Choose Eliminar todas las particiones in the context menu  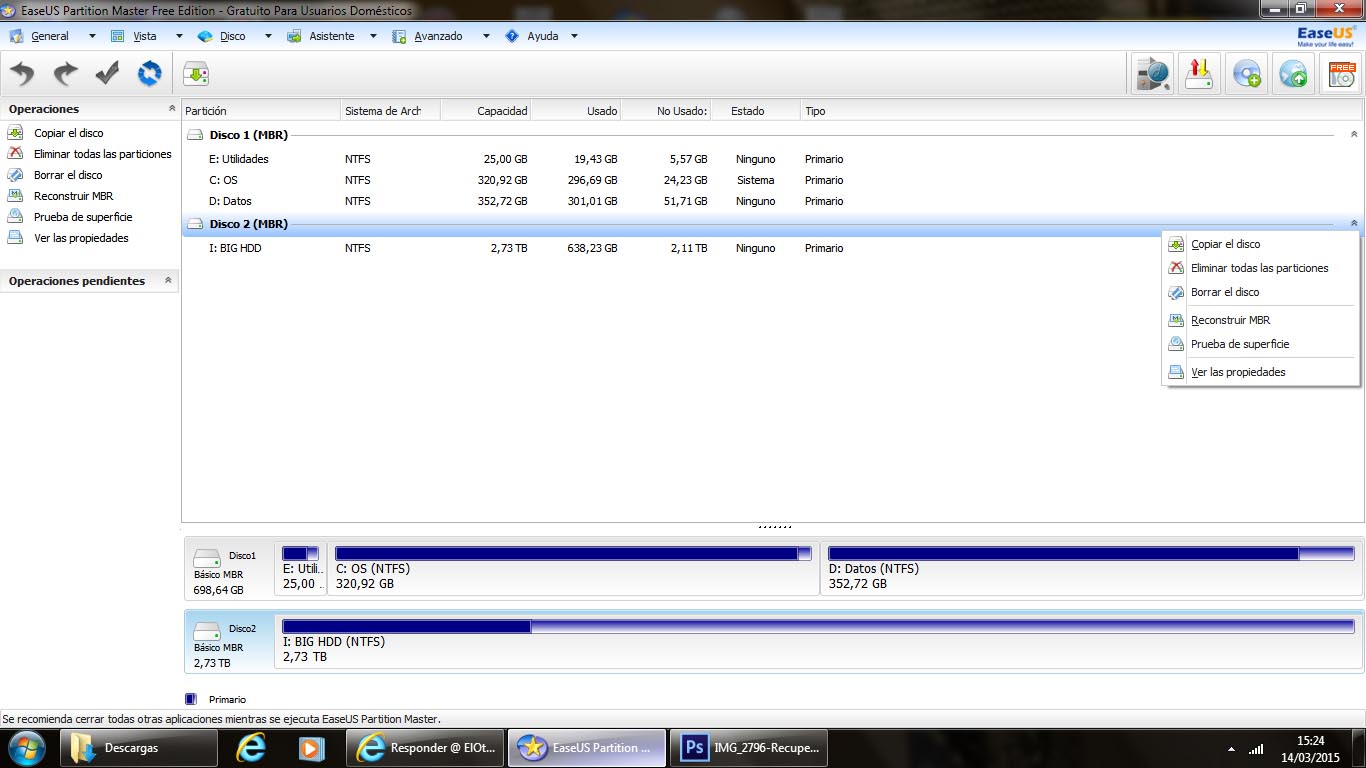point(1261,268)
